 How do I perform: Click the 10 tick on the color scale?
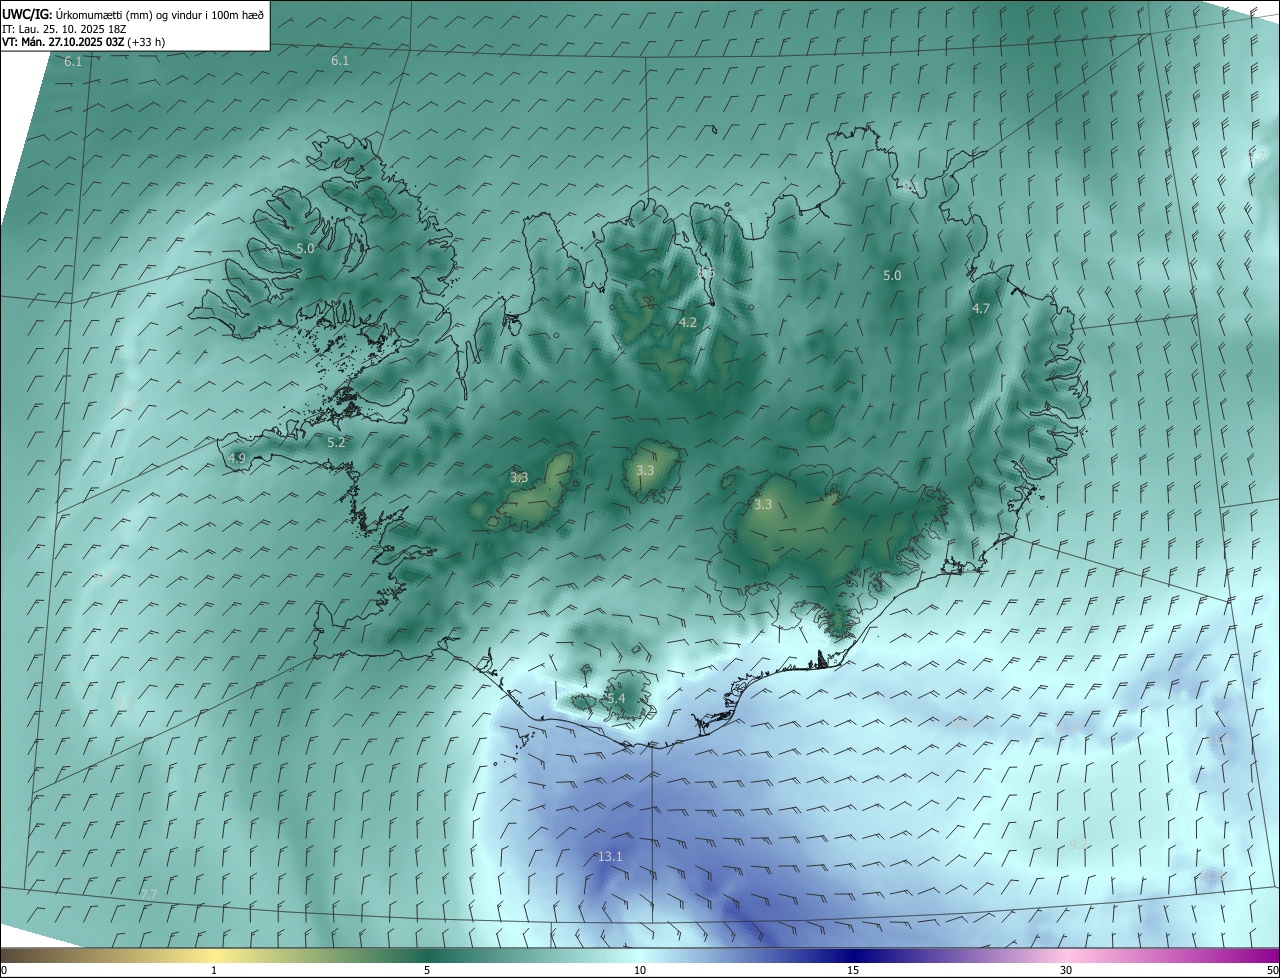640,971
